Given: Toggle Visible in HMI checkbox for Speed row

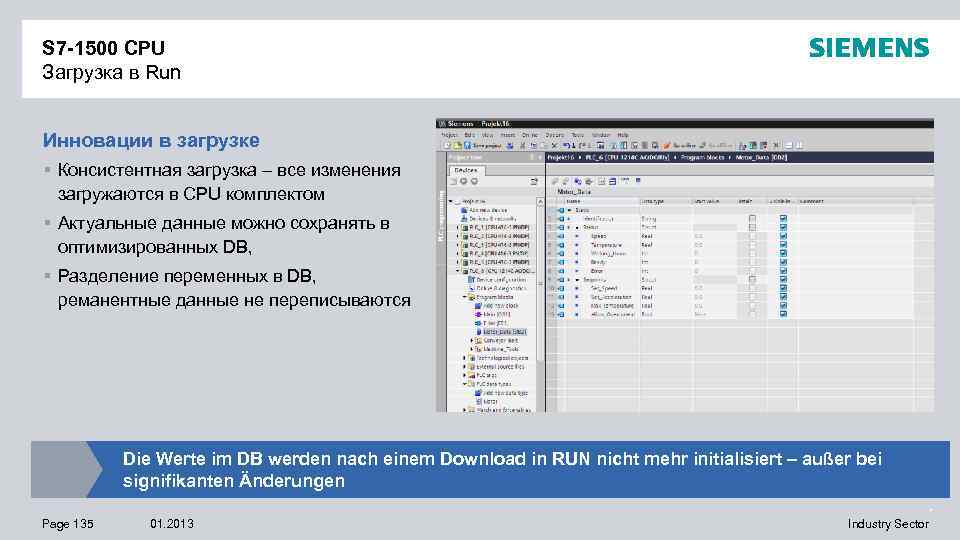Looking at the screenshot, I should [783, 236].
